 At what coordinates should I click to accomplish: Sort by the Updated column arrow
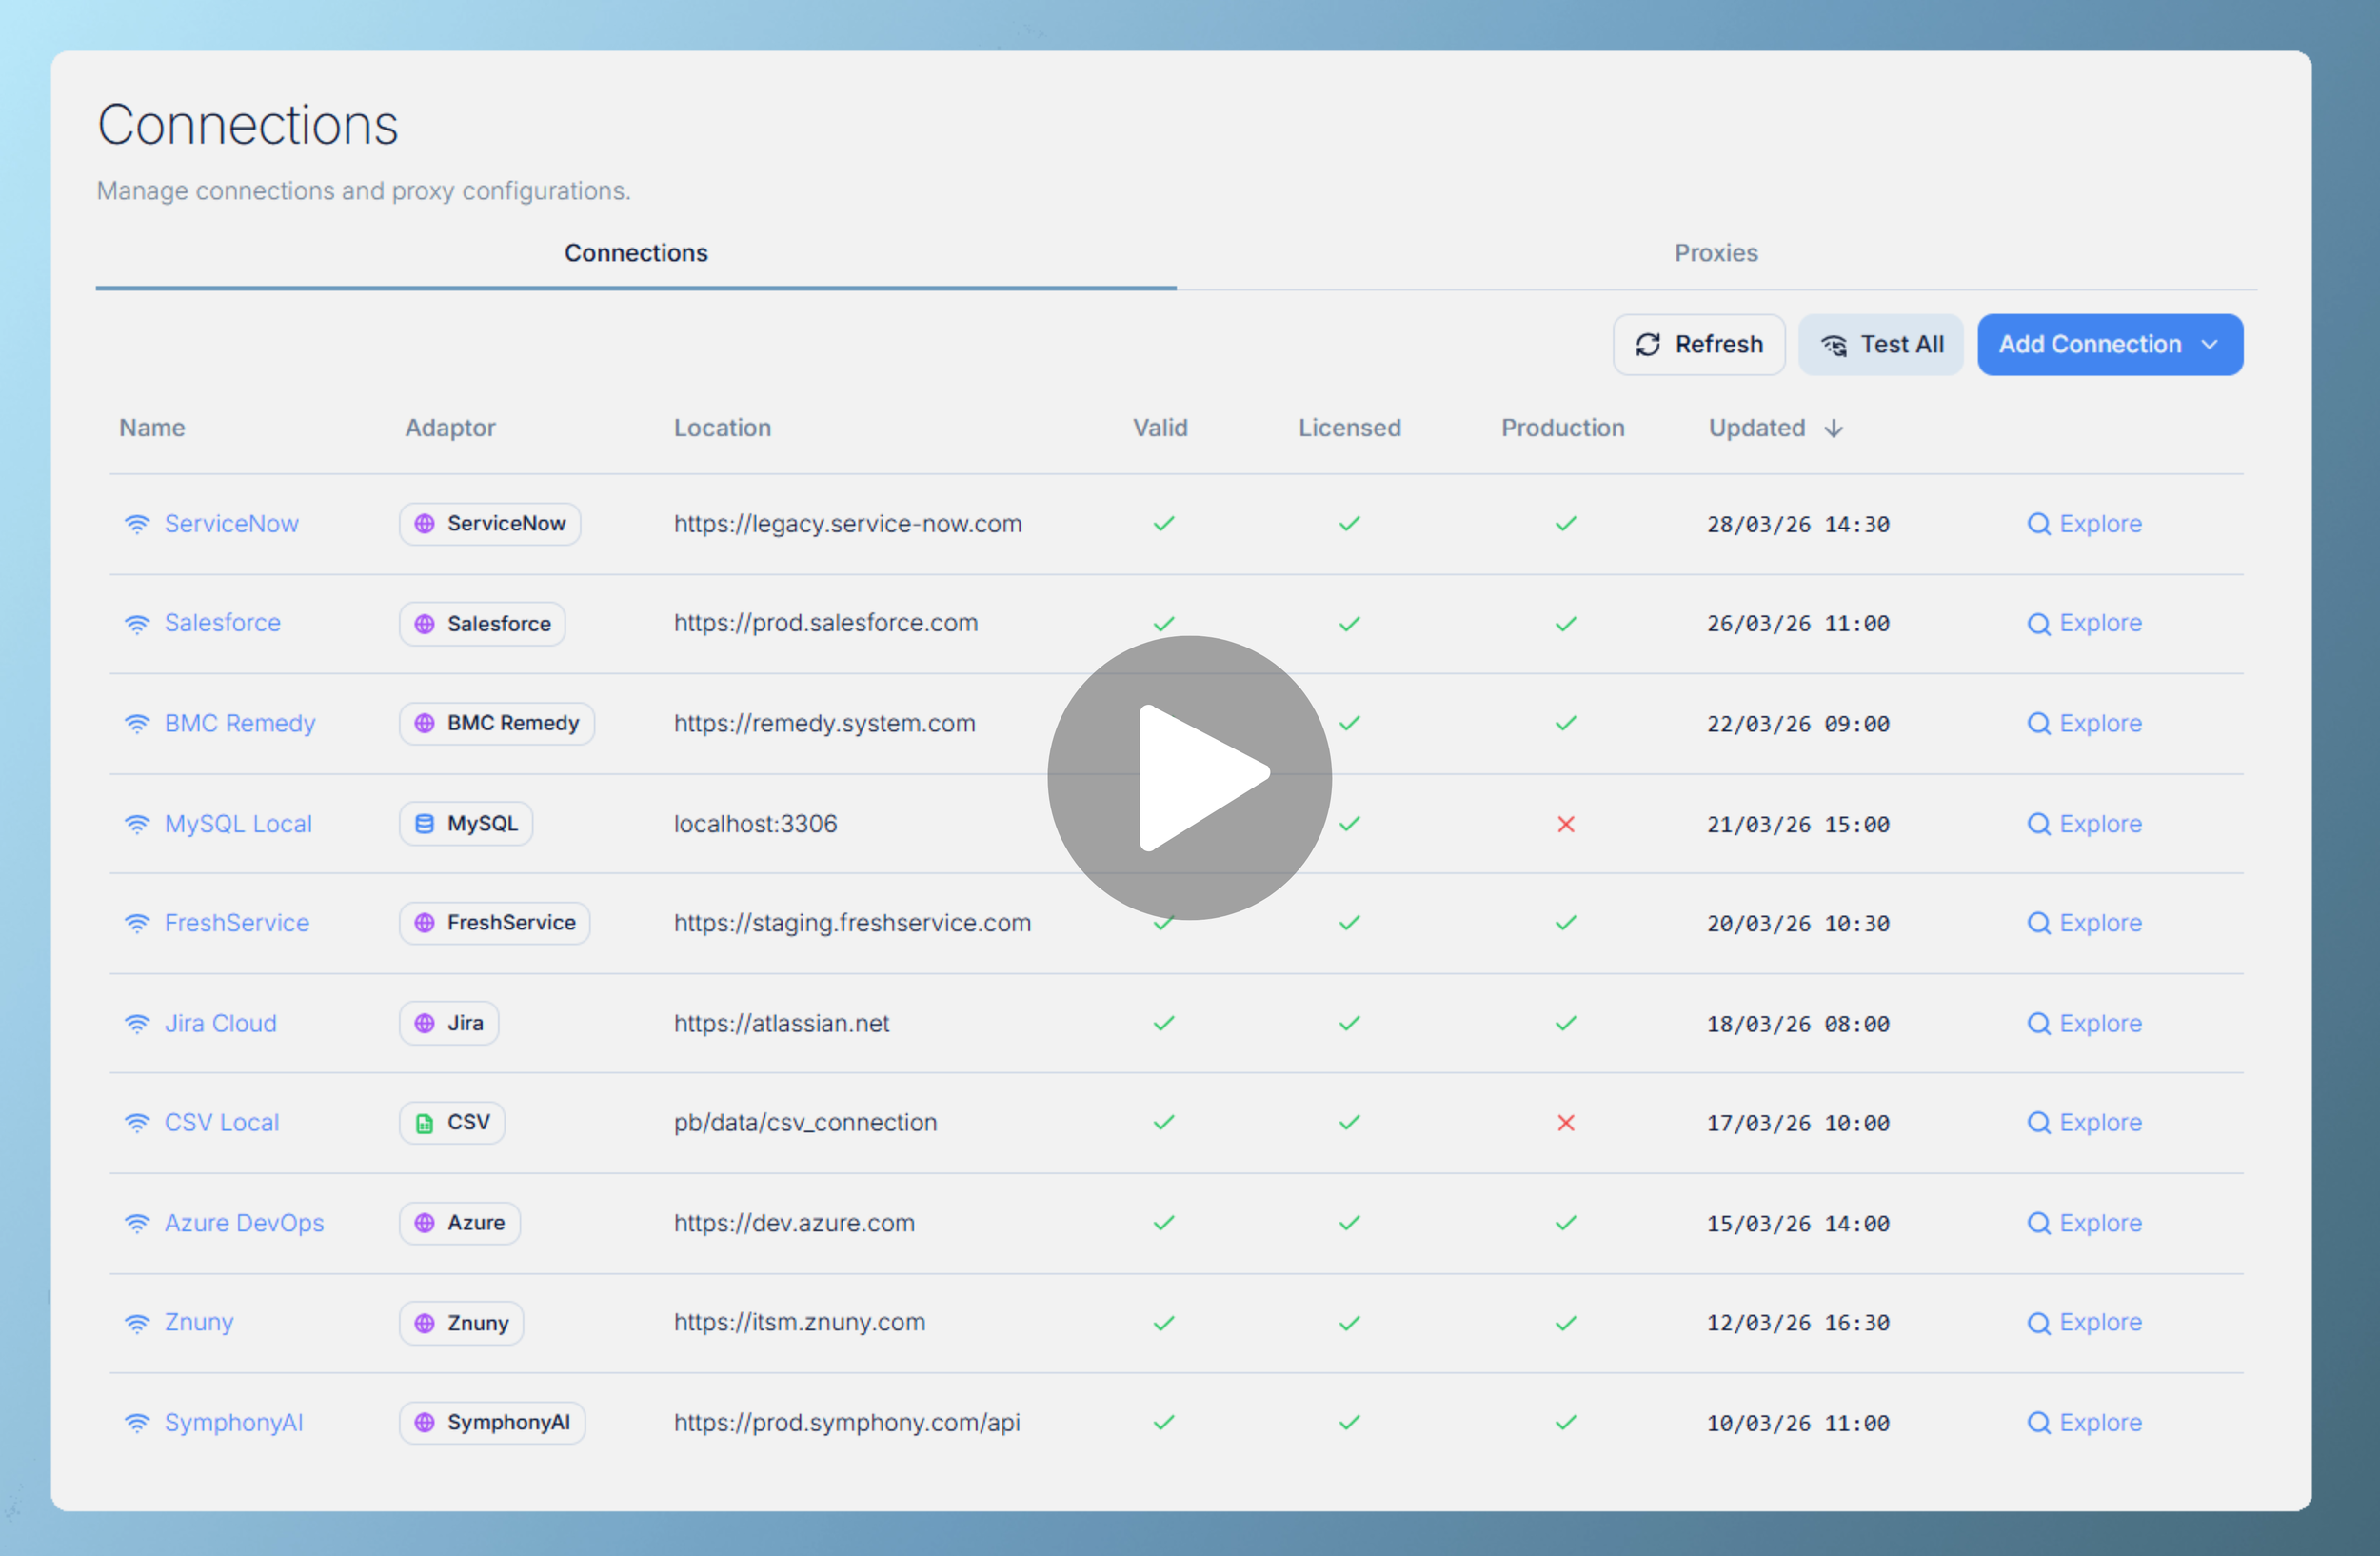click(1833, 428)
